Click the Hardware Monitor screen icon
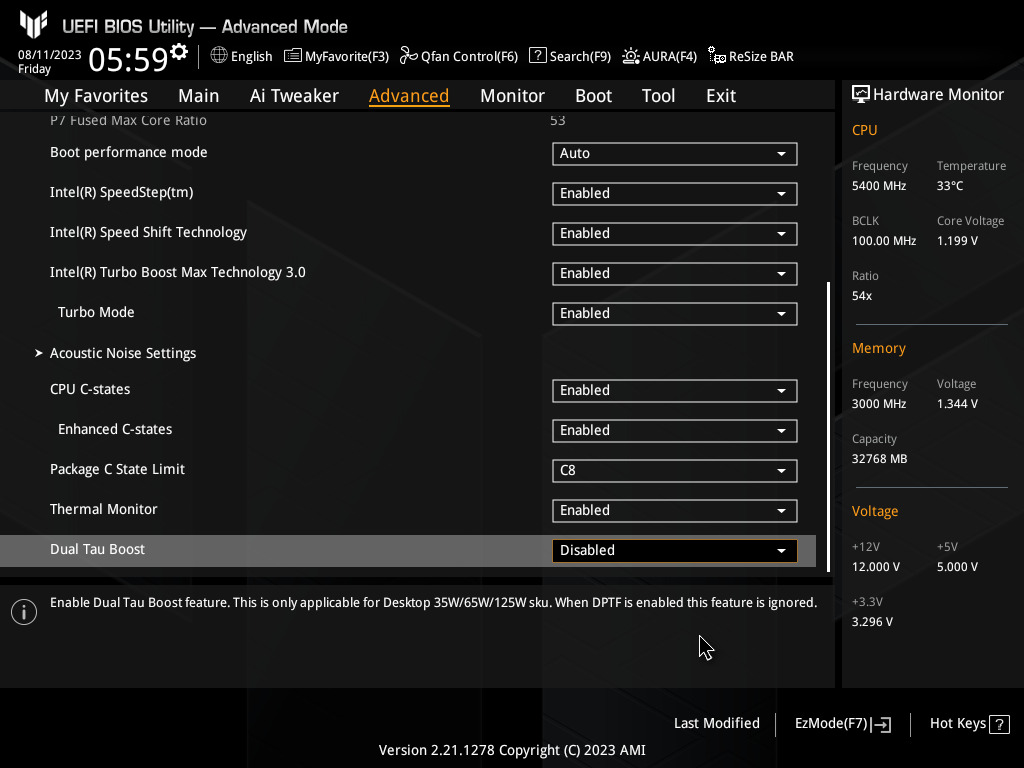Screen dimensions: 1024x768 [861, 94]
